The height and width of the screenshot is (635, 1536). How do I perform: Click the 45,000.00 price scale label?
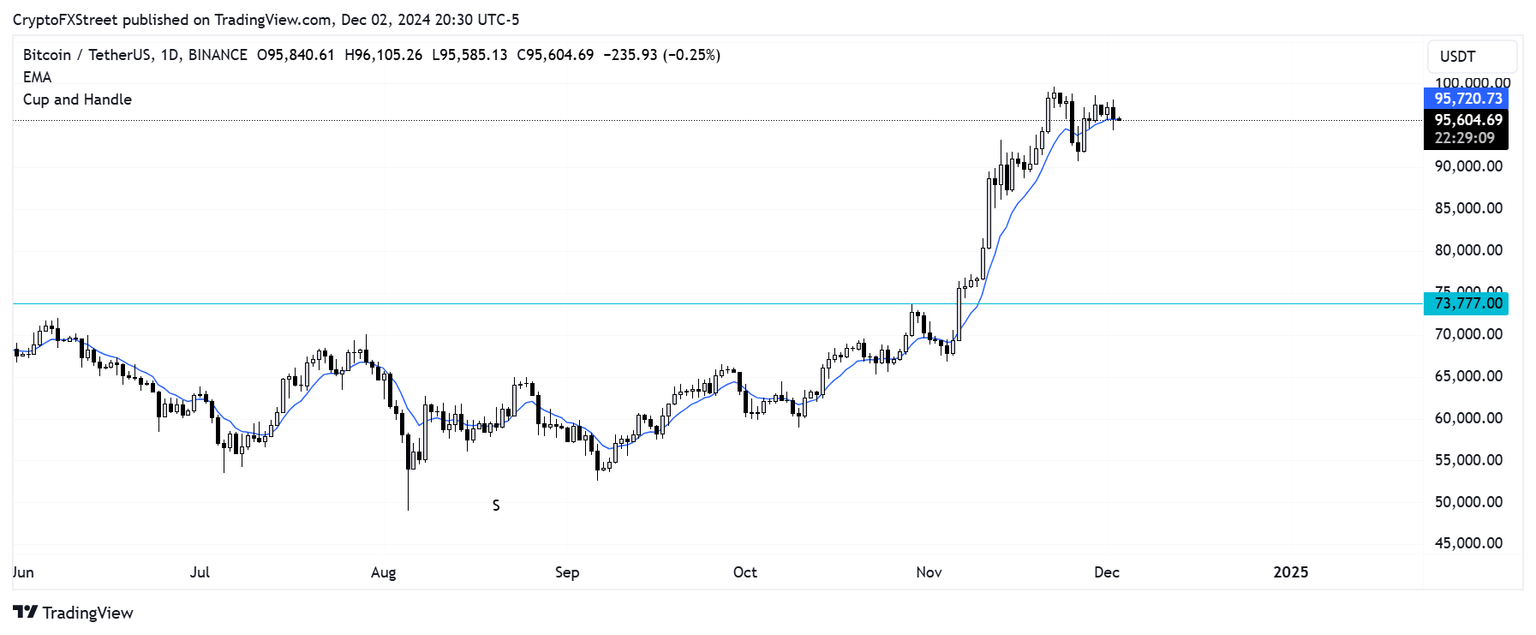(1467, 543)
